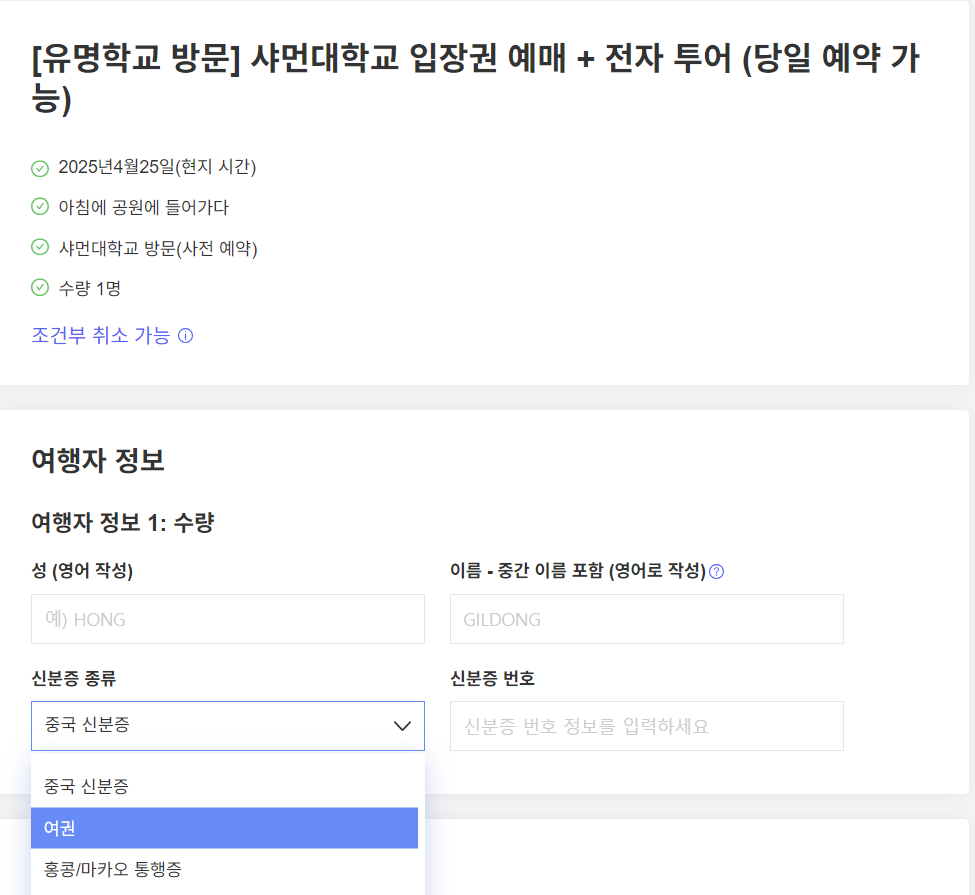Select the 중국 신분증 dropdown option

coord(225,786)
